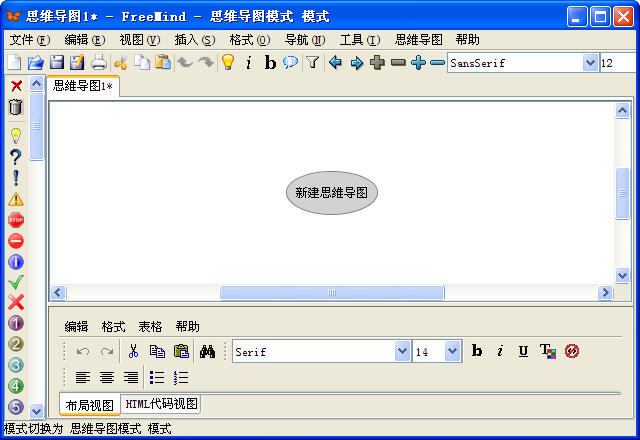640x440 pixels.
Task: Redo with the main toolbar arrow
Action: click(x=206, y=62)
